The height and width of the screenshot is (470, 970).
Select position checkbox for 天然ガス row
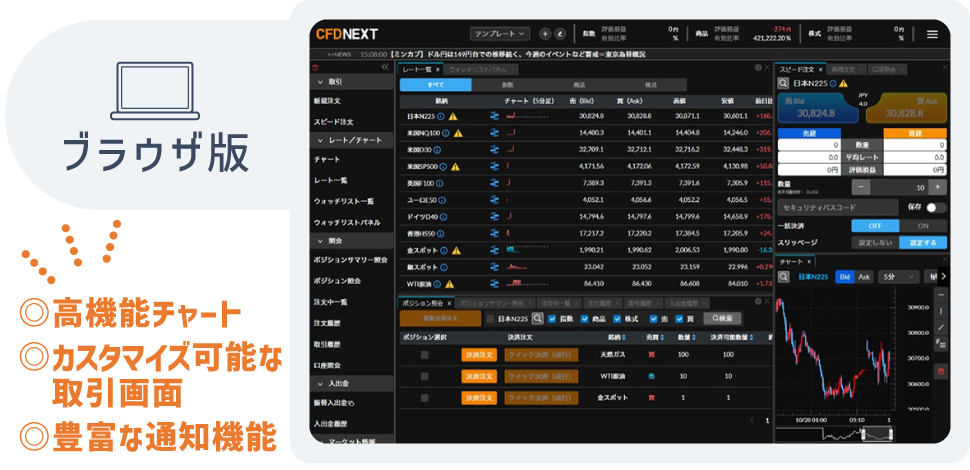click(x=424, y=355)
